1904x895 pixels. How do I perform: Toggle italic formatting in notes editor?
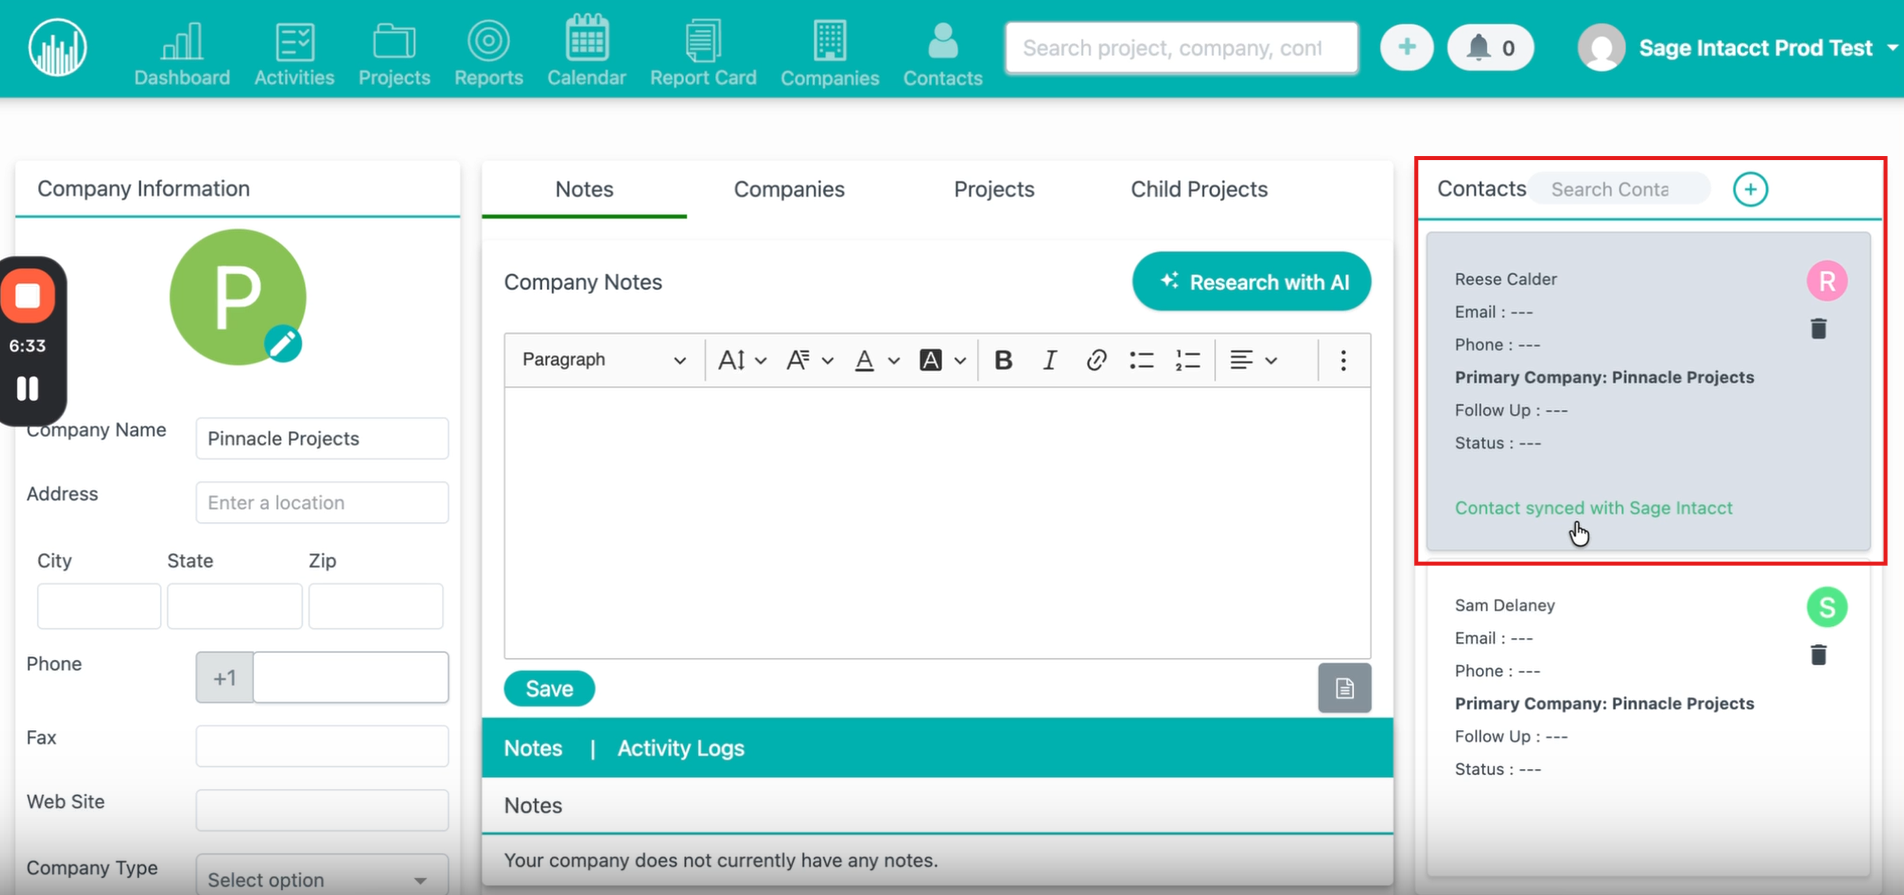(1049, 360)
